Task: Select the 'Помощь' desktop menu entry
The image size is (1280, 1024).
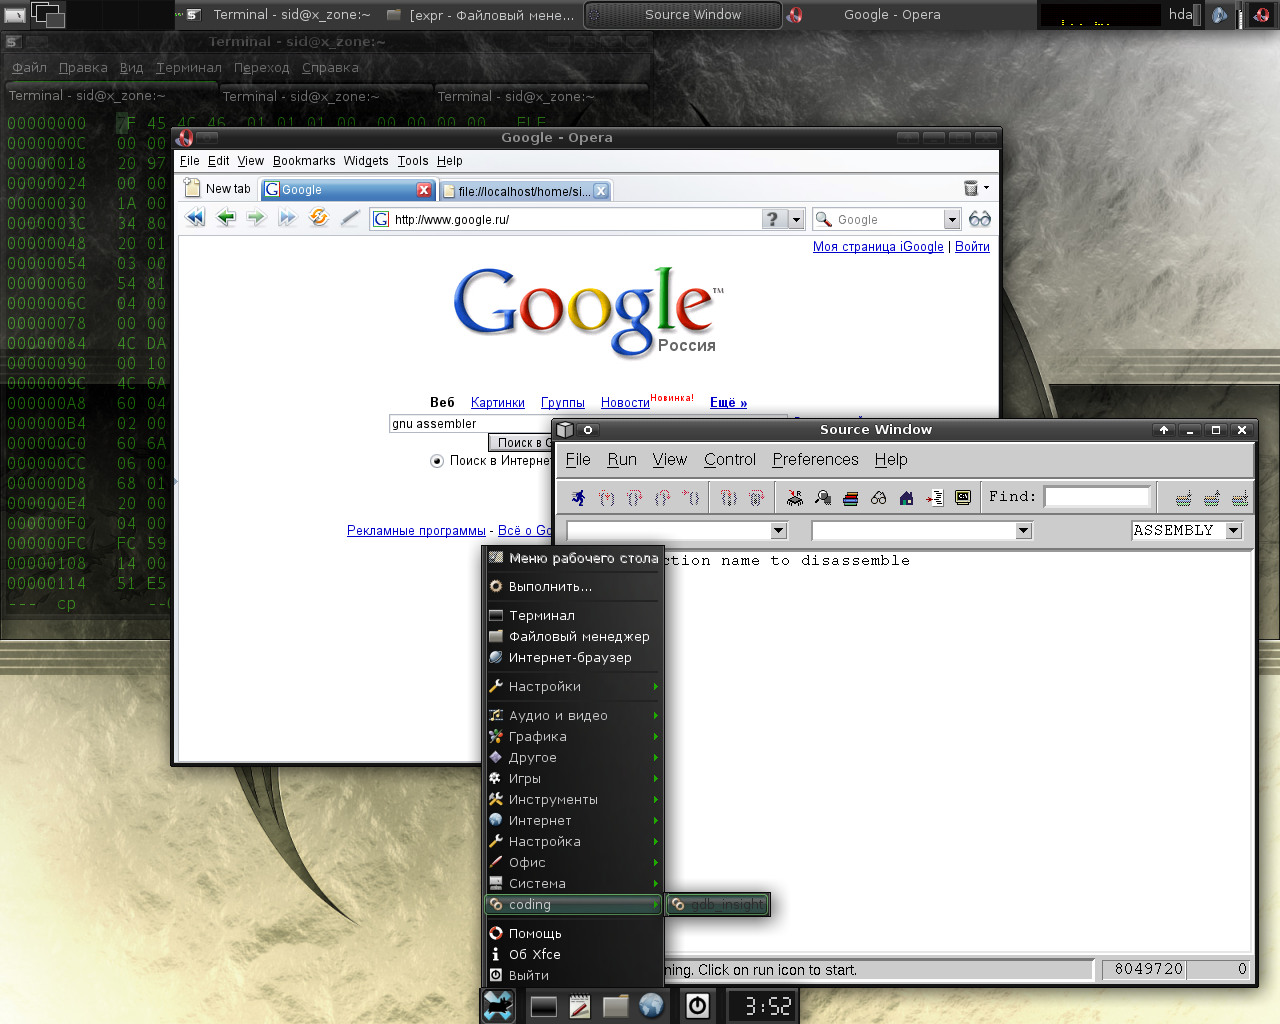Action: point(574,934)
